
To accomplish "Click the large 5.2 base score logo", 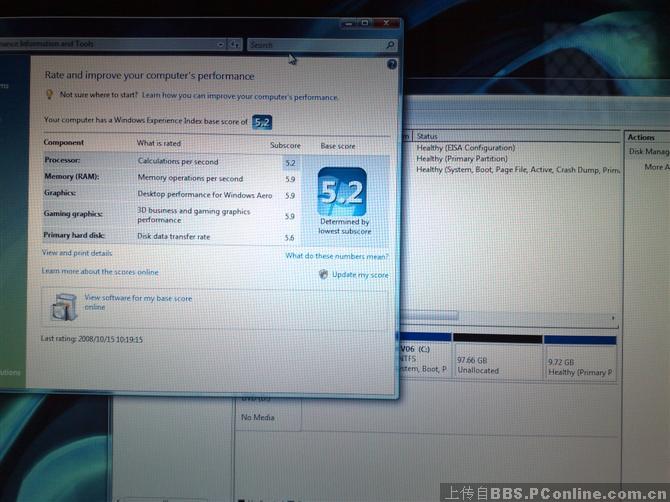I will click(x=342, y=192).
